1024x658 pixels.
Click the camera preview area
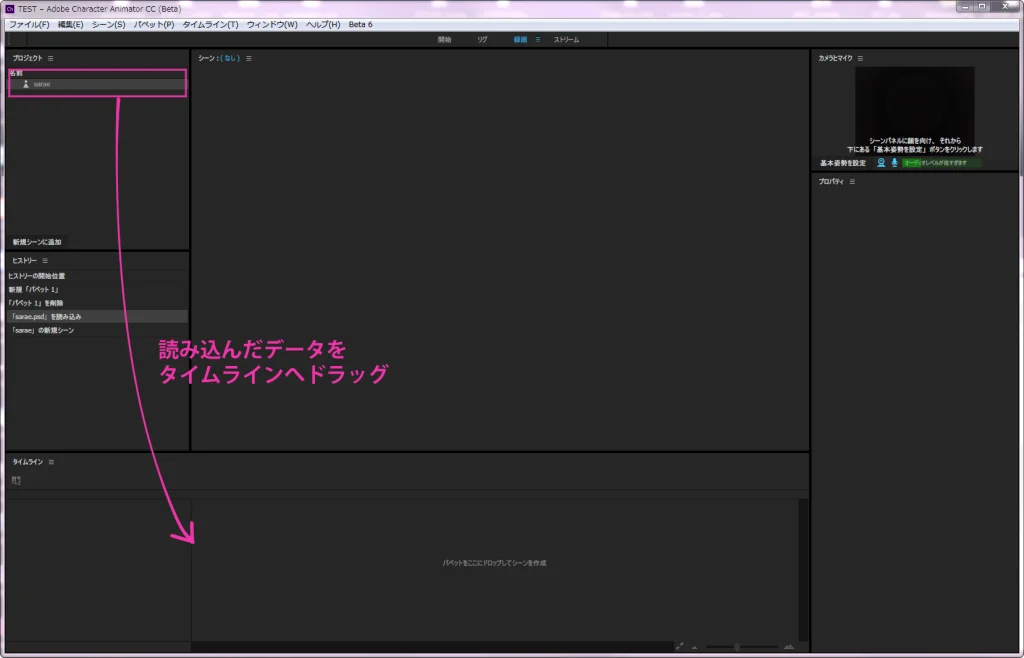[914, 111]
